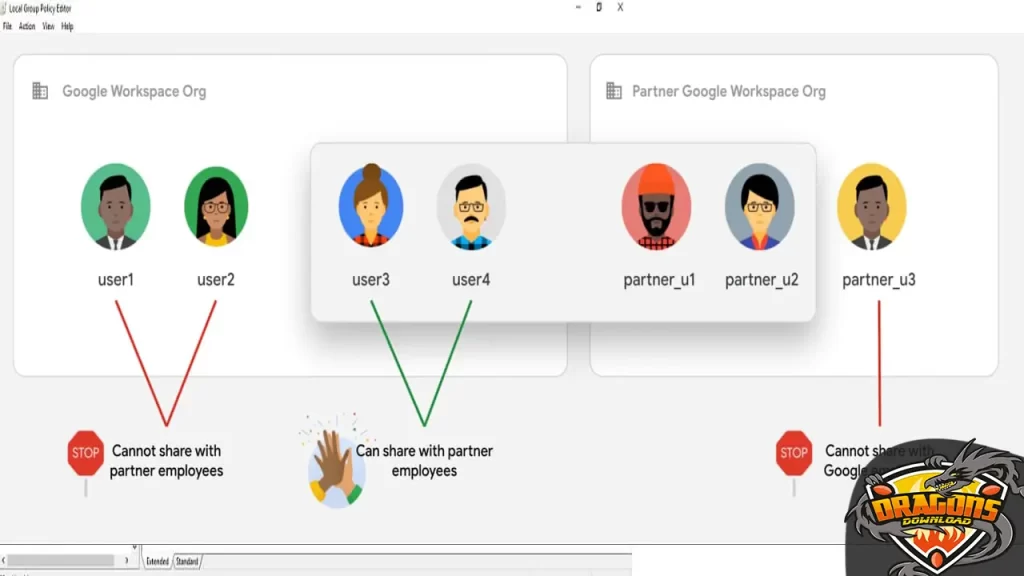Open the Help menu

coord(67,26)
